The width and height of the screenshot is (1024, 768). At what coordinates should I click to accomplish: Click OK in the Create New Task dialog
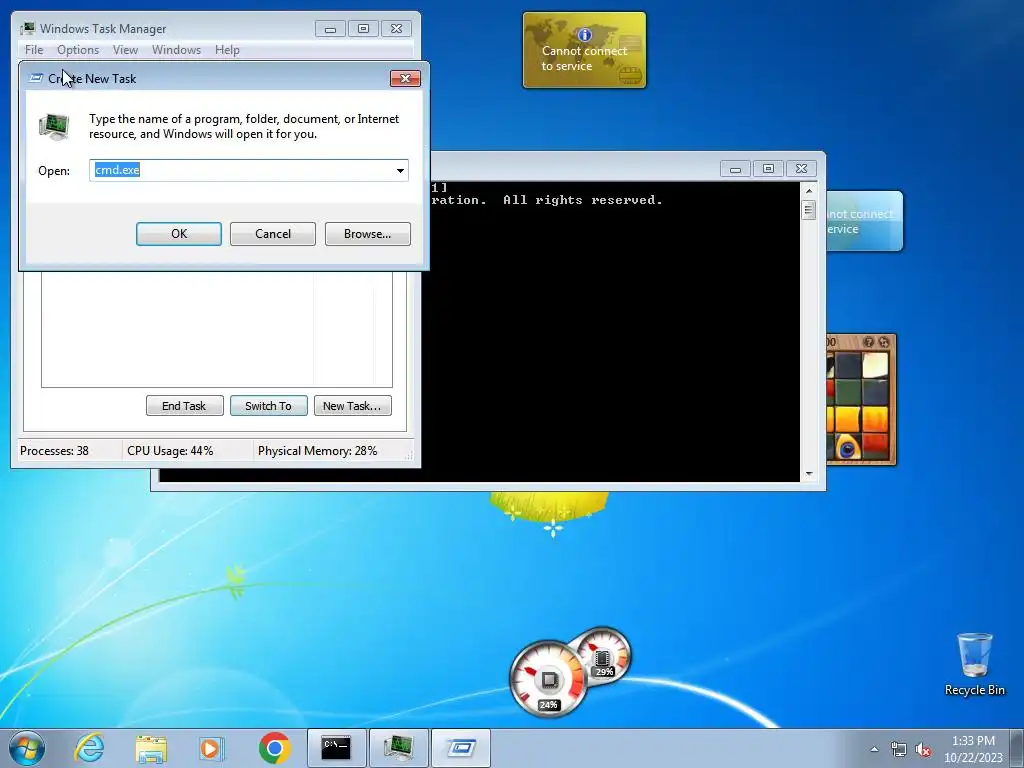tap(178, 234)
